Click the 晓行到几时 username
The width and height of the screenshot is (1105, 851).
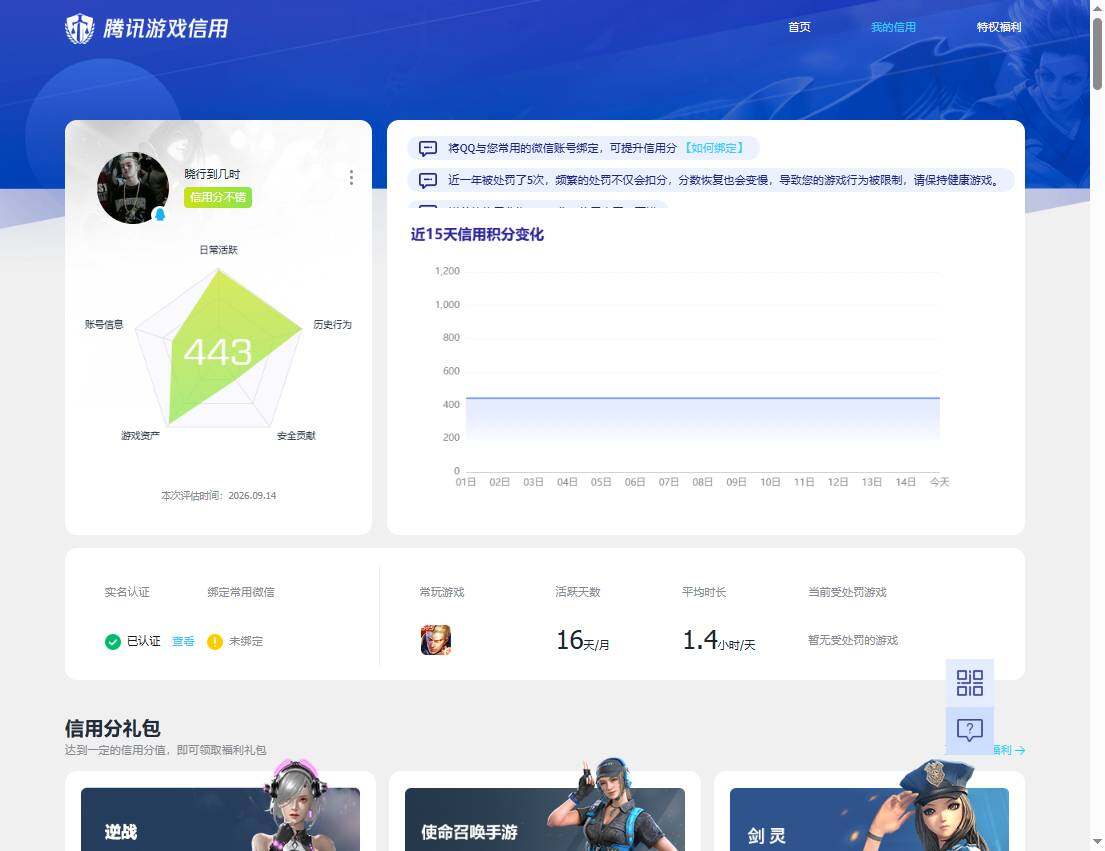[x=212, y=174]
